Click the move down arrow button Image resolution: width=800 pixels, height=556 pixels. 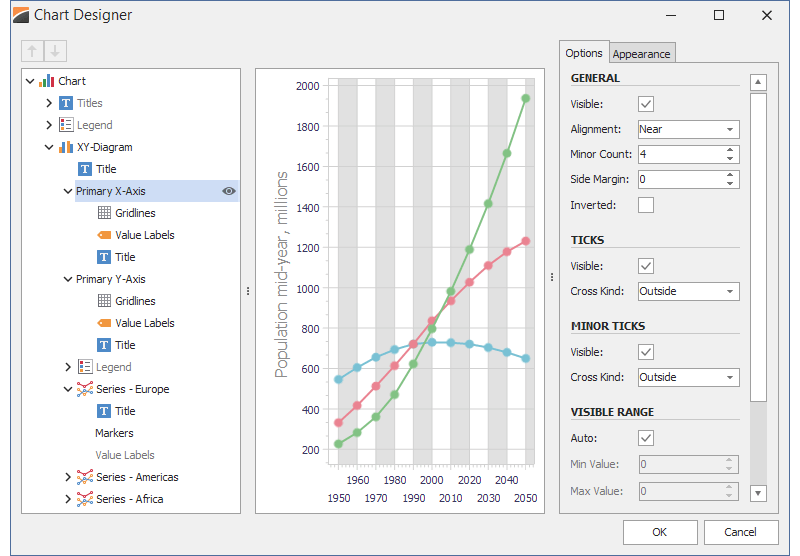55,52
